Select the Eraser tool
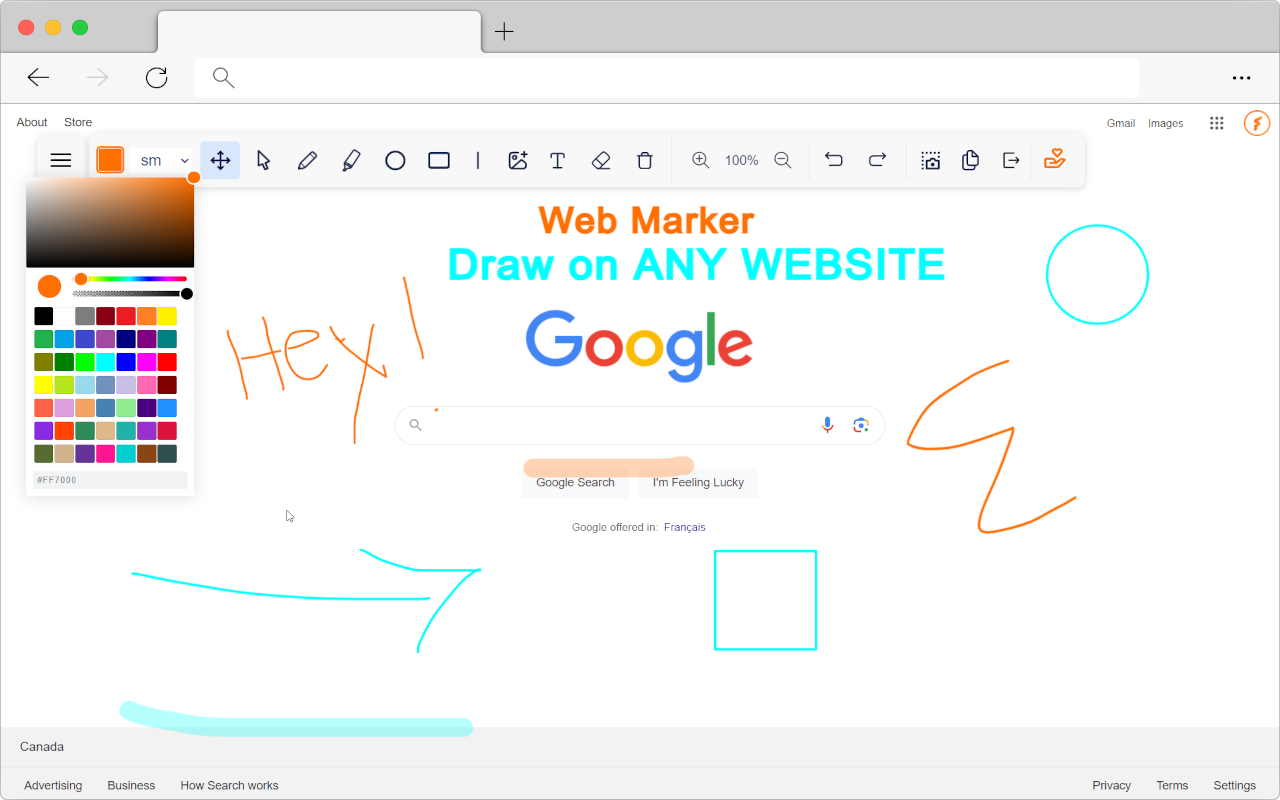Image resolution: width=1280 pixels, height=800 pixels. pyautogui.click(x=601, y=160)
